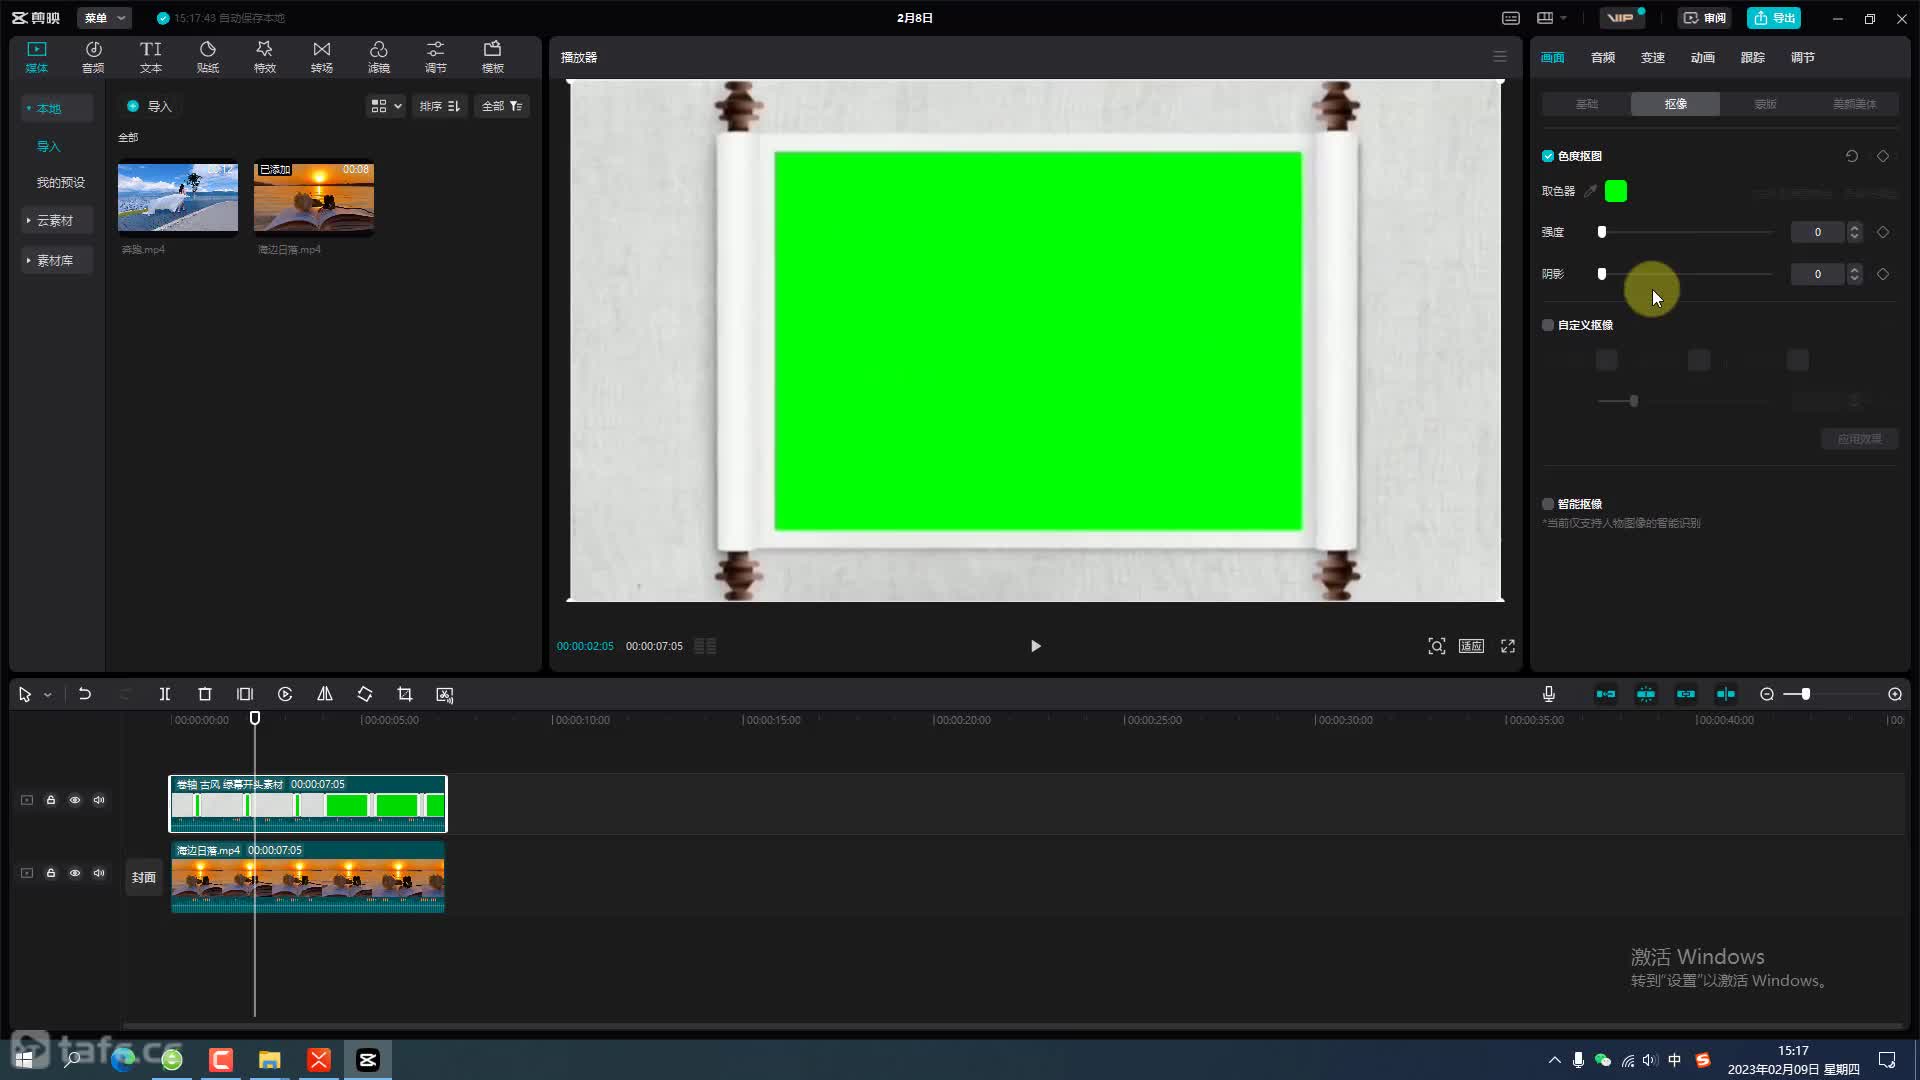
Task: Click the smart cut icon in timeline toolbar
Action: (x=445, y=694)
